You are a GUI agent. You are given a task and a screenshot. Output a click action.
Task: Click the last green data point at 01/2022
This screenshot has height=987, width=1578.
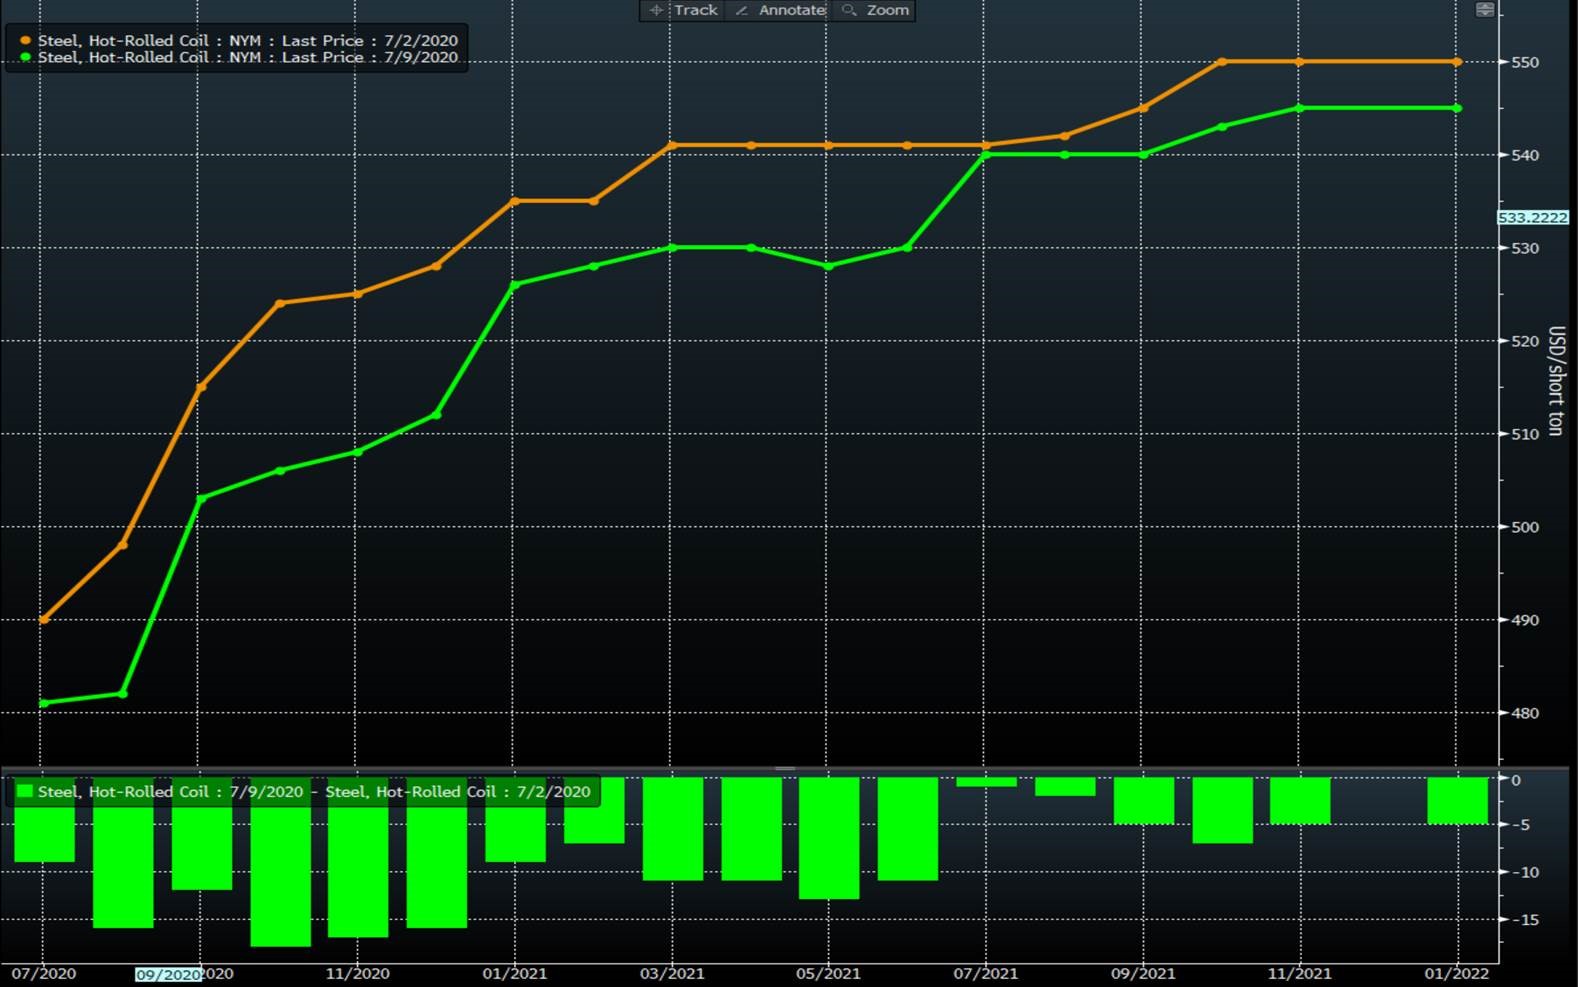pyautogui.click(x=1457, y=108)
